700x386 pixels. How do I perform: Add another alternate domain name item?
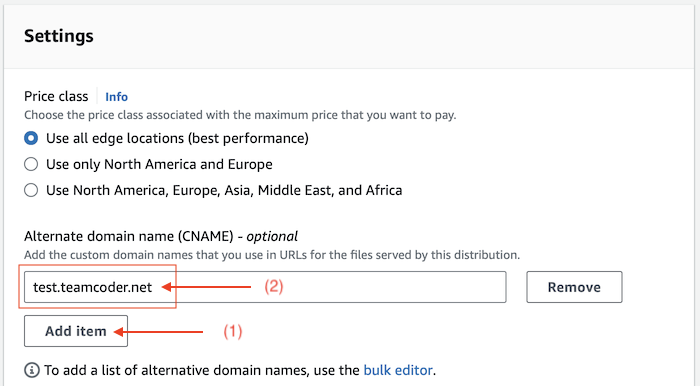[x=76, y=331]
